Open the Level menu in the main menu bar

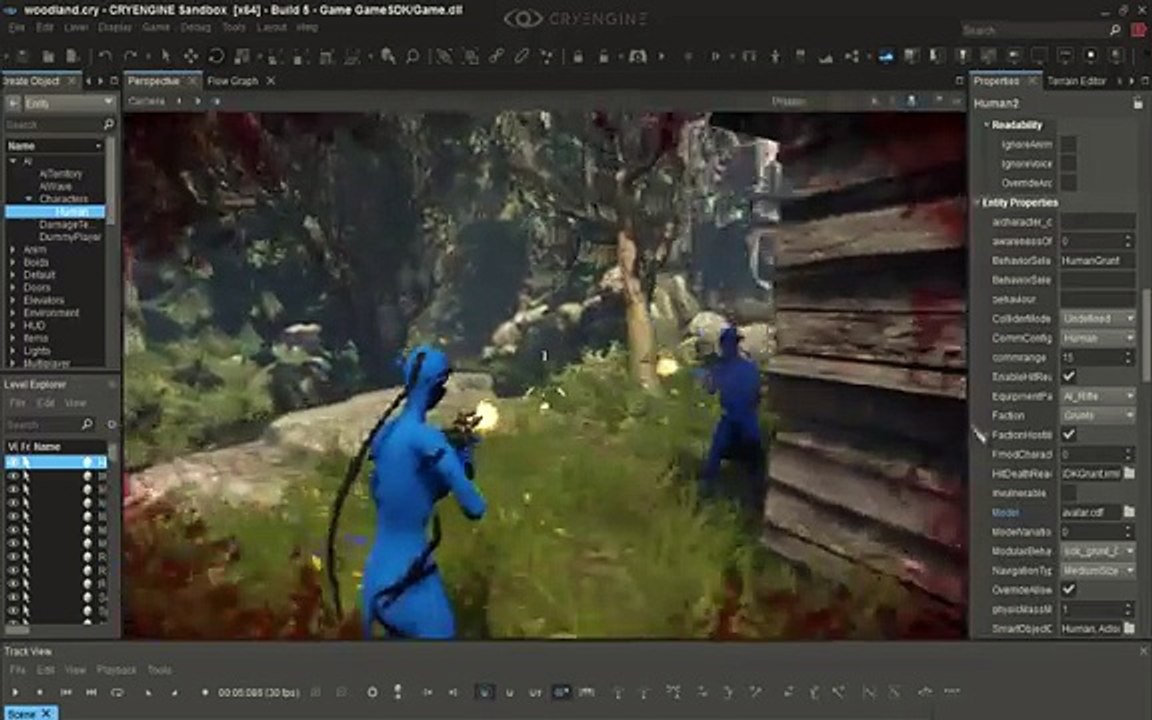[x=76, y=27]
